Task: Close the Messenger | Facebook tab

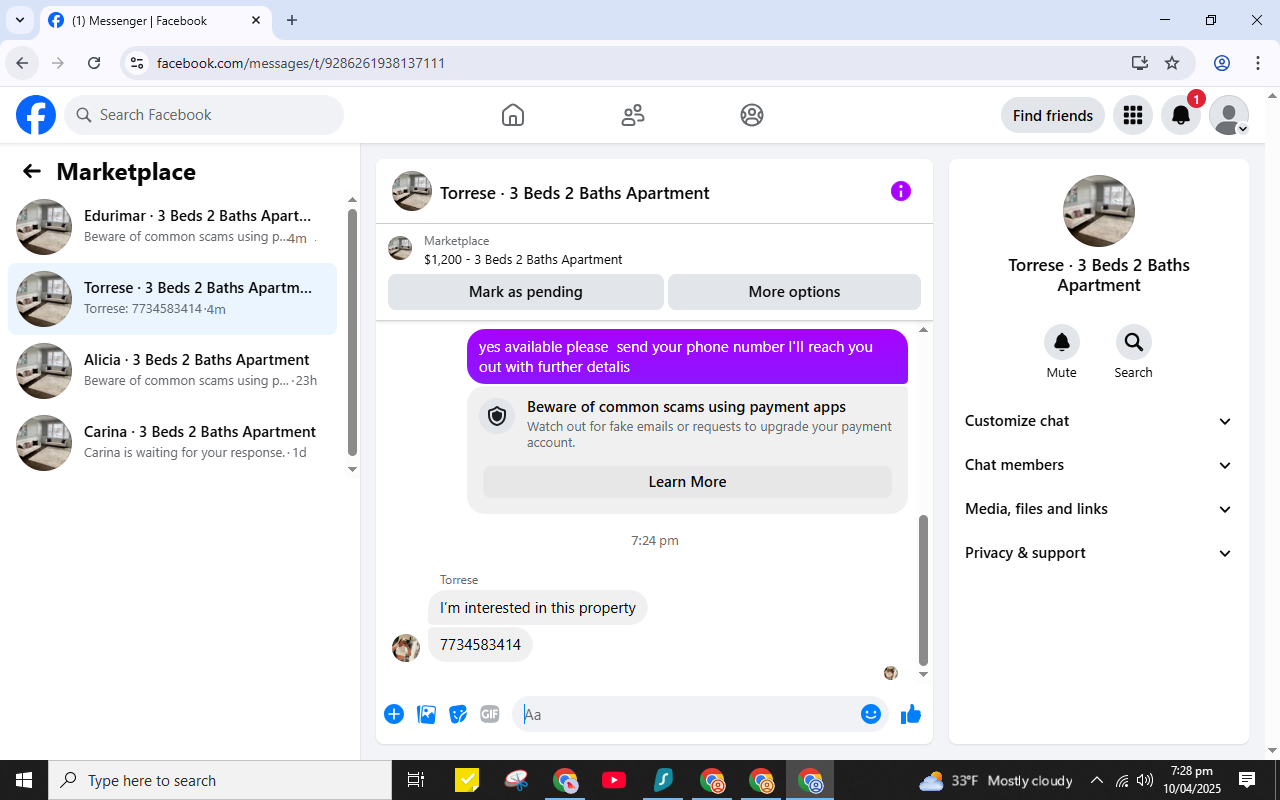Action: (256, 20)
